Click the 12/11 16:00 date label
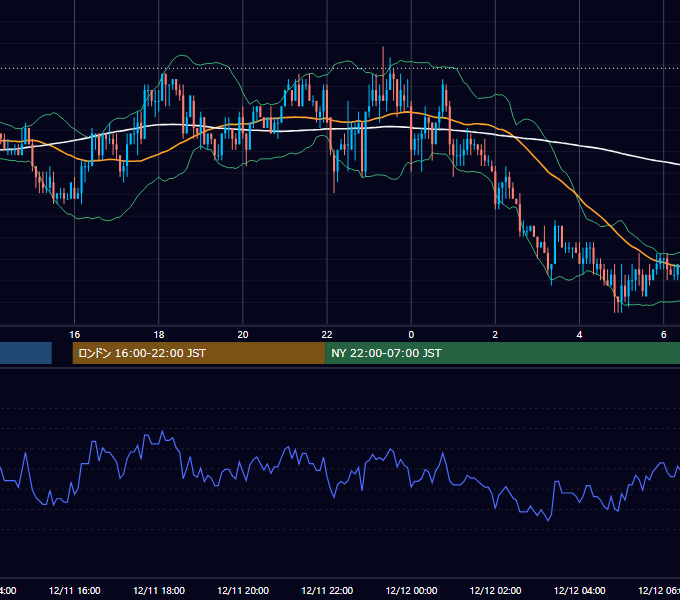Viewport: 680px width, 600px height. point(75,590)
